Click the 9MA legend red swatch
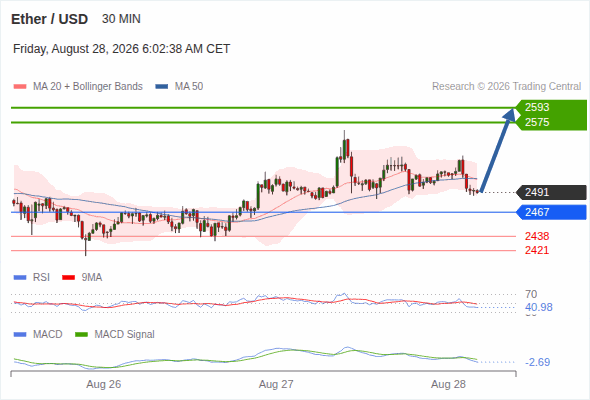Viewport: 590px width, 400px height. click(68, 278)
